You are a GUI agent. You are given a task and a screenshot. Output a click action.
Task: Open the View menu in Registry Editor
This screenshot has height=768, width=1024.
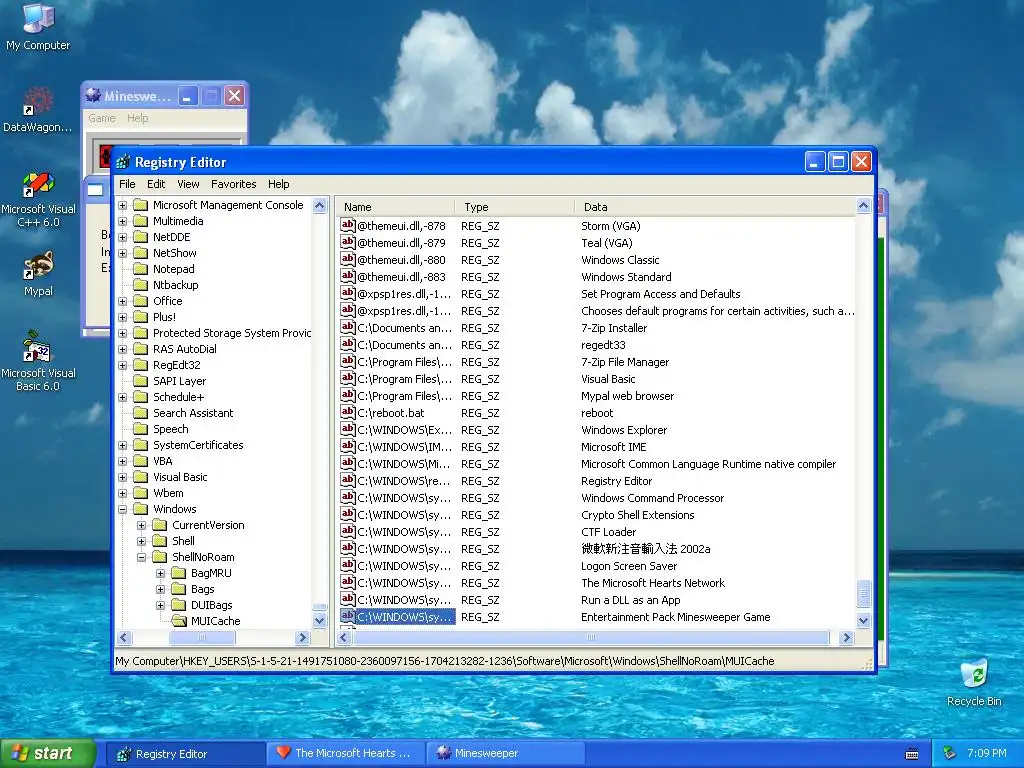[188, 184]
